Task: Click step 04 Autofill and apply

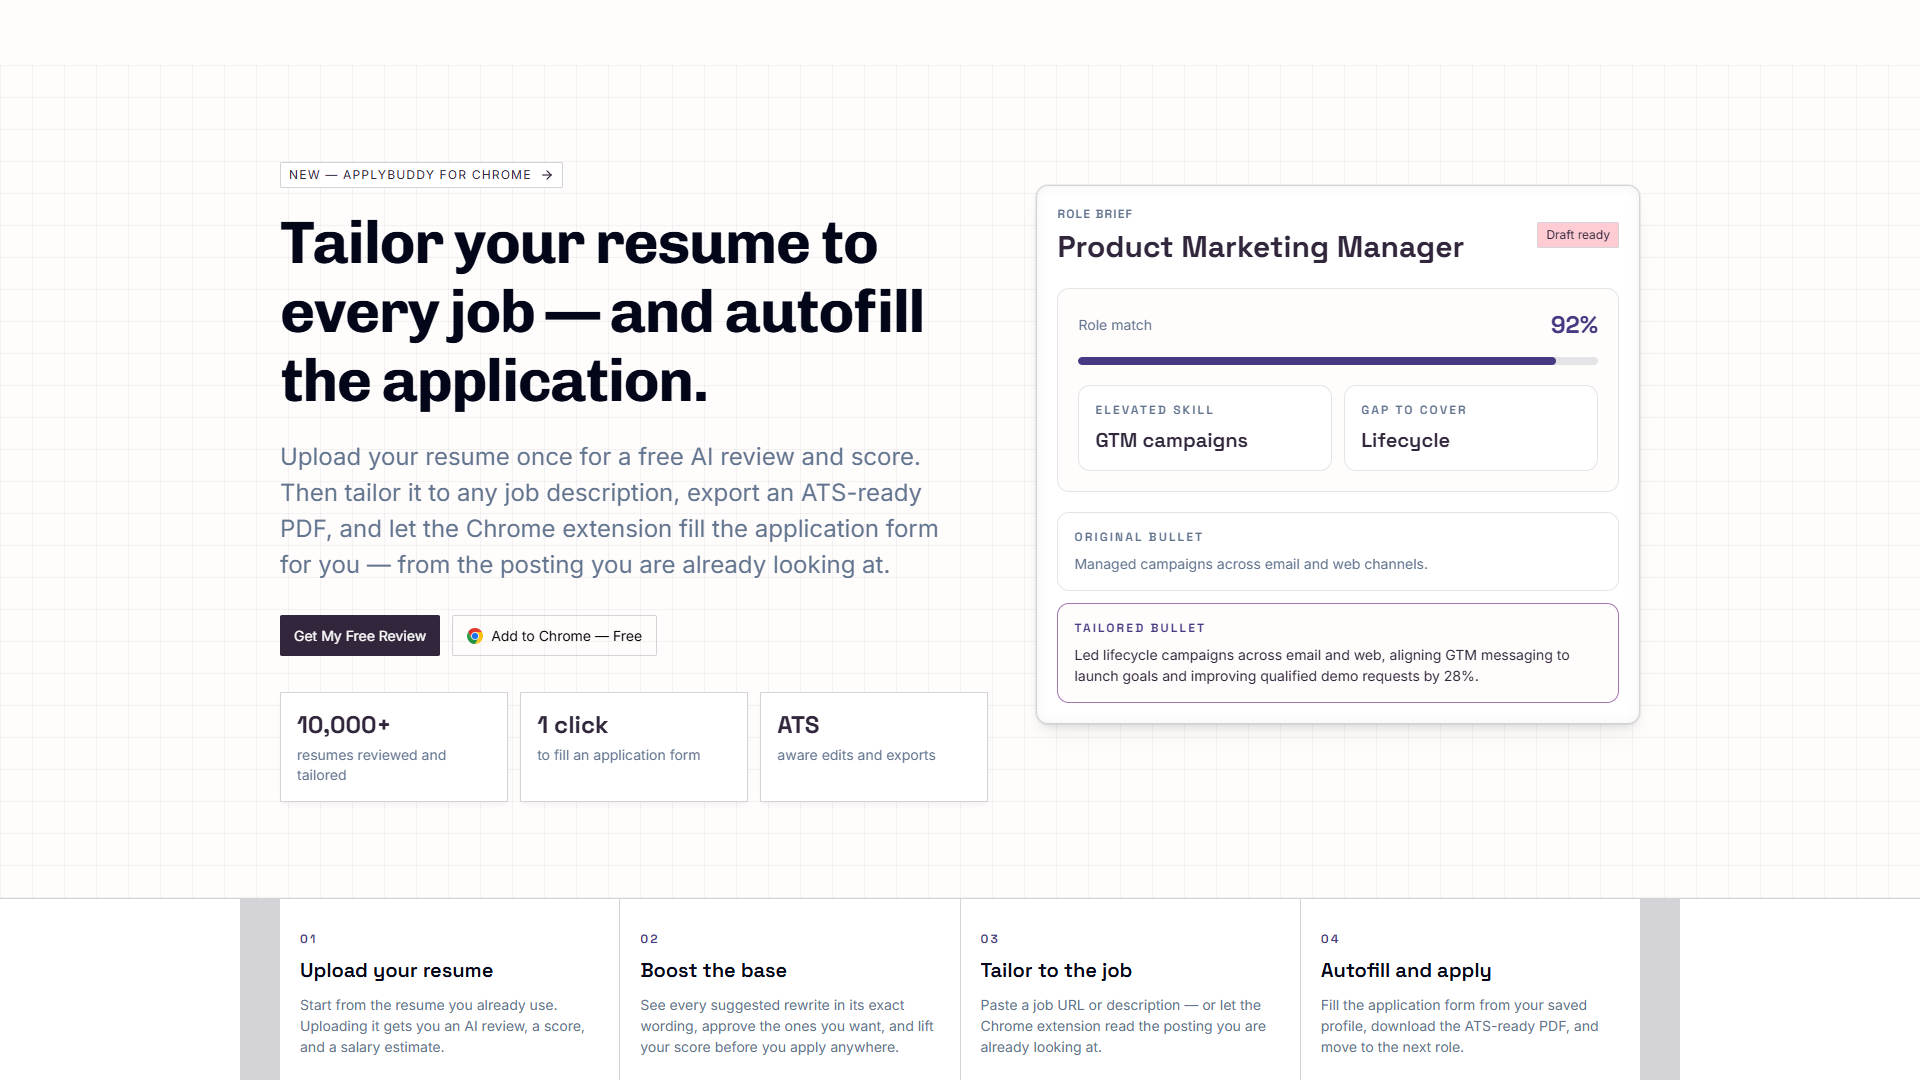Action: click(x=1470, y=990)
